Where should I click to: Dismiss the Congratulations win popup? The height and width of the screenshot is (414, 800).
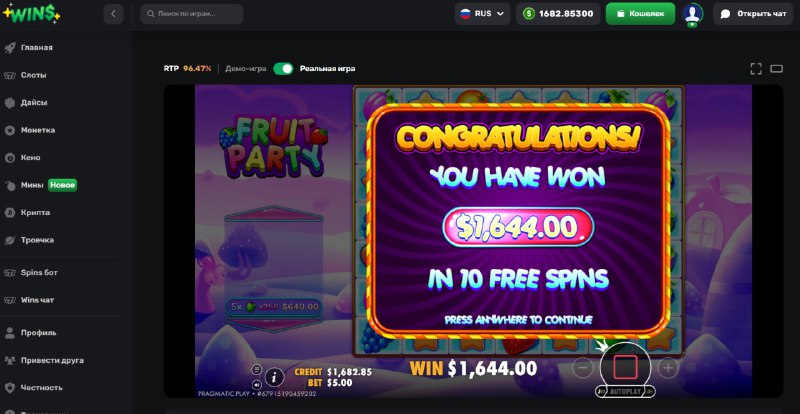click(518, 222)
